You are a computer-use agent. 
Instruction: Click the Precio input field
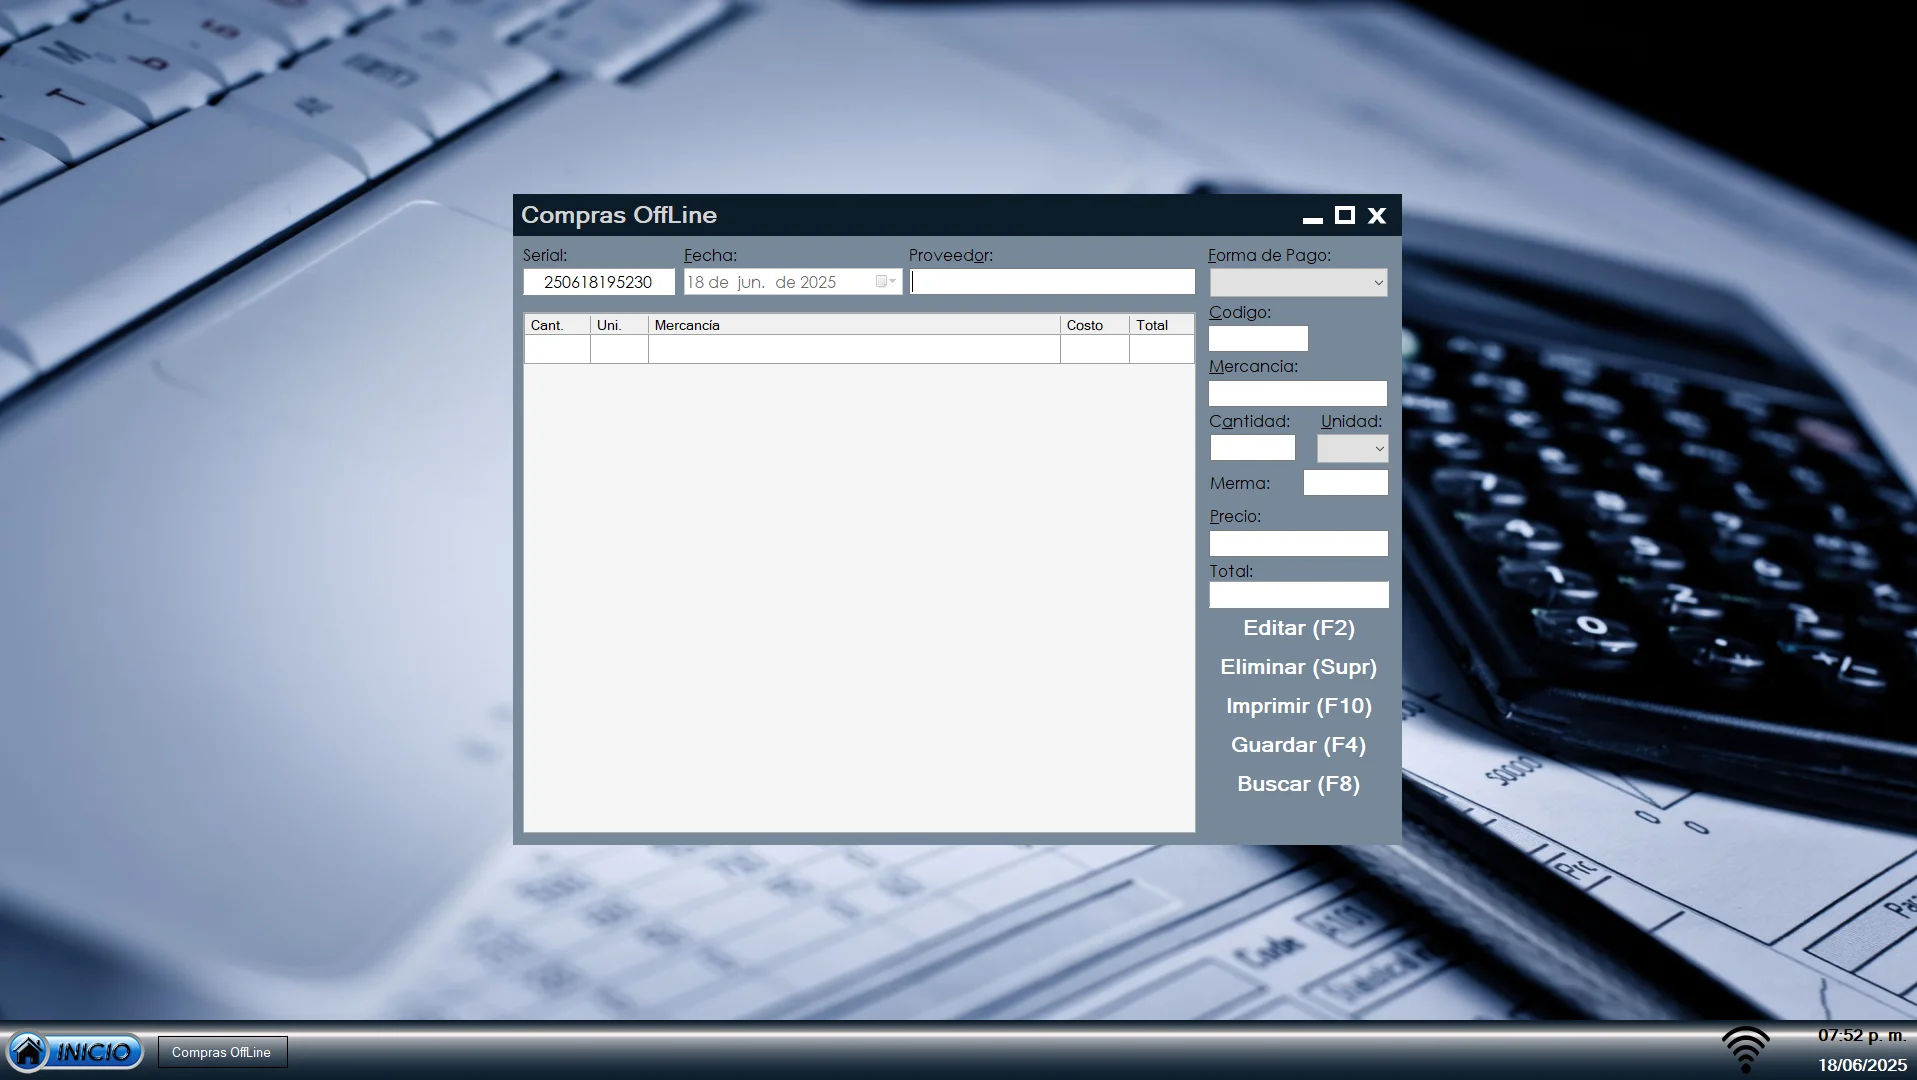tap(1298, 543)
